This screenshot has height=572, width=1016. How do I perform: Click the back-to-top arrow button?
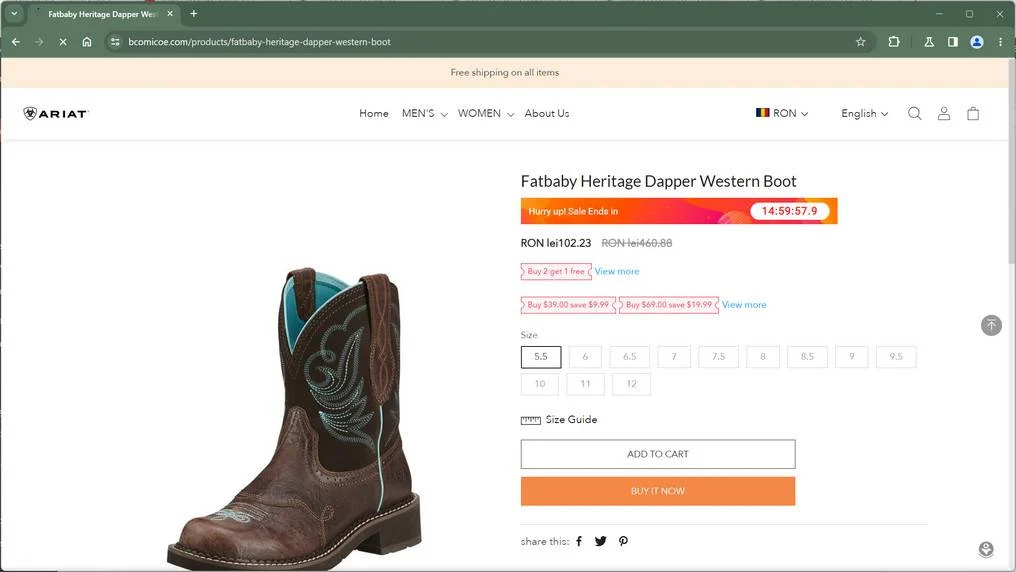[x=991, y=325]
